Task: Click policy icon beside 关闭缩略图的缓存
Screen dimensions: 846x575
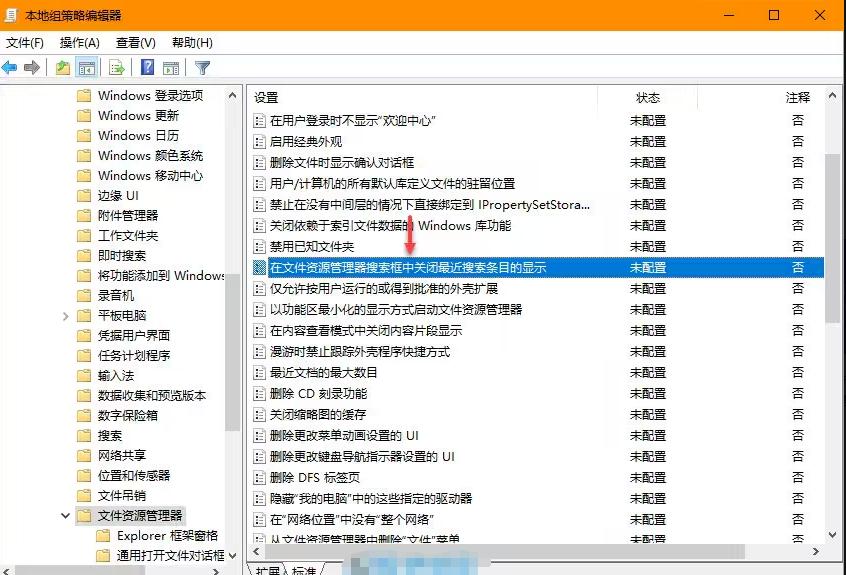Action: pyautogui.click(x=260, y=415)
